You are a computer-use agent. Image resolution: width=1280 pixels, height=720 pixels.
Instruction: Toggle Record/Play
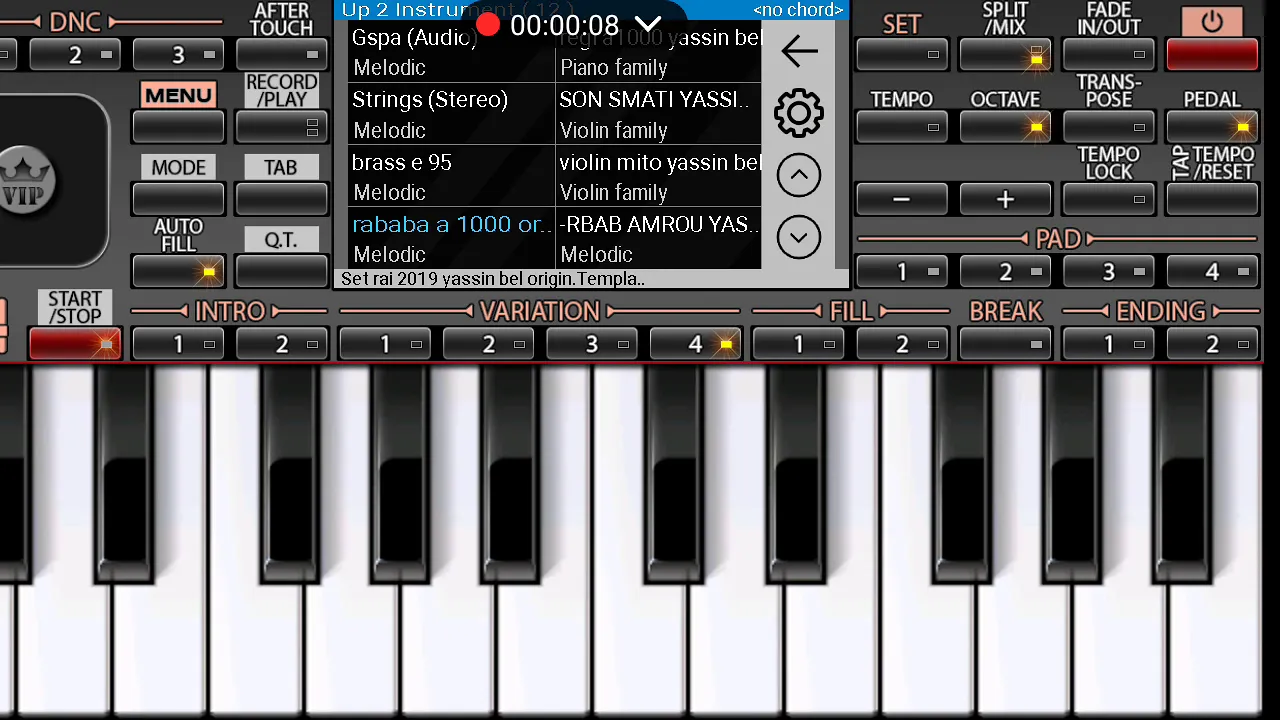tap(282, 127)
